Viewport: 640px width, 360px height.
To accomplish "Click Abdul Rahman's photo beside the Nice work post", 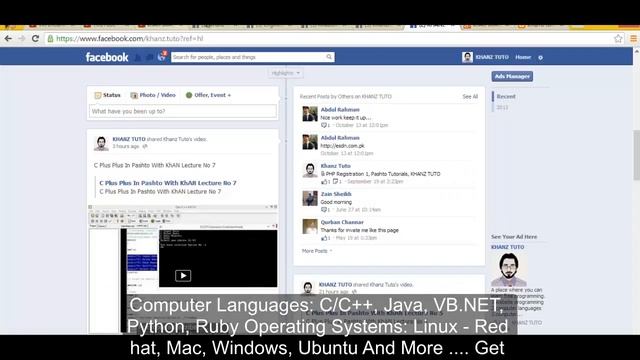I will coord(310,114).
